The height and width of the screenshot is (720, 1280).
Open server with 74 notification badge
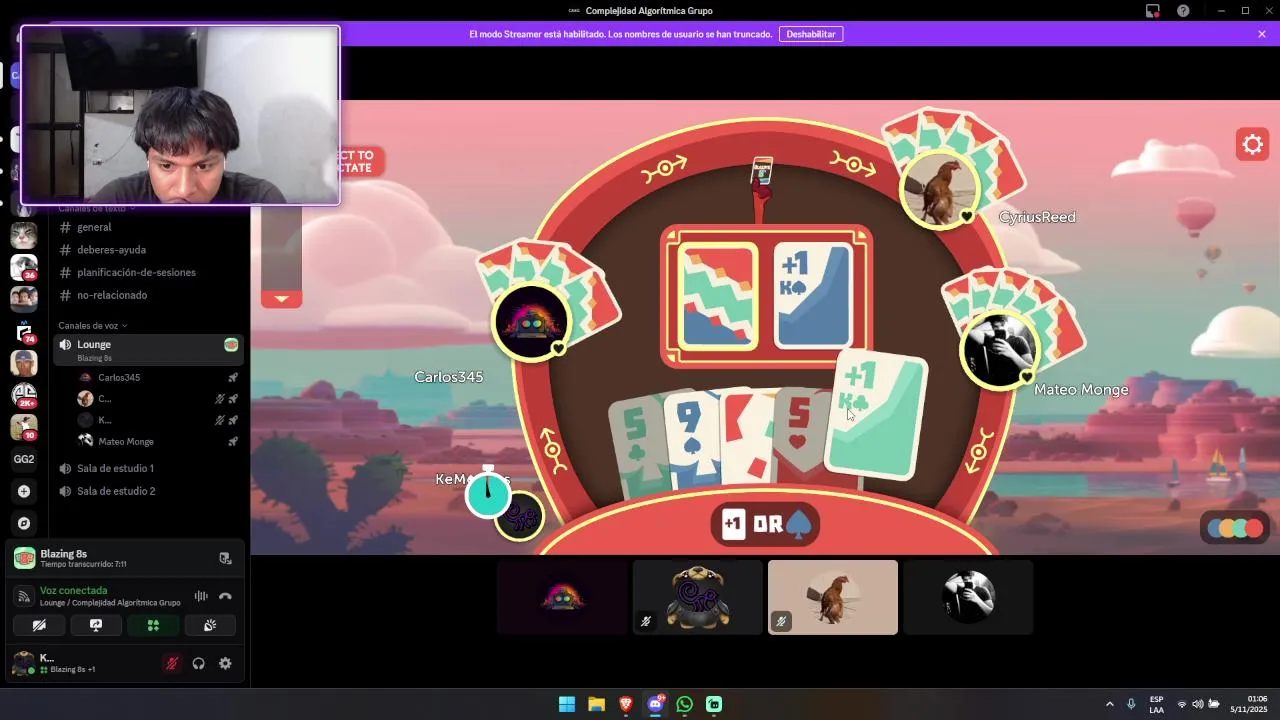[x=24, y=331]
